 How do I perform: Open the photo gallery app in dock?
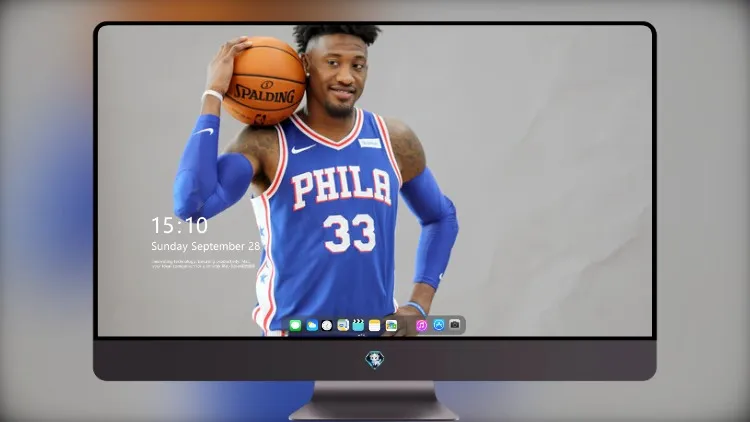coord(391,326)
